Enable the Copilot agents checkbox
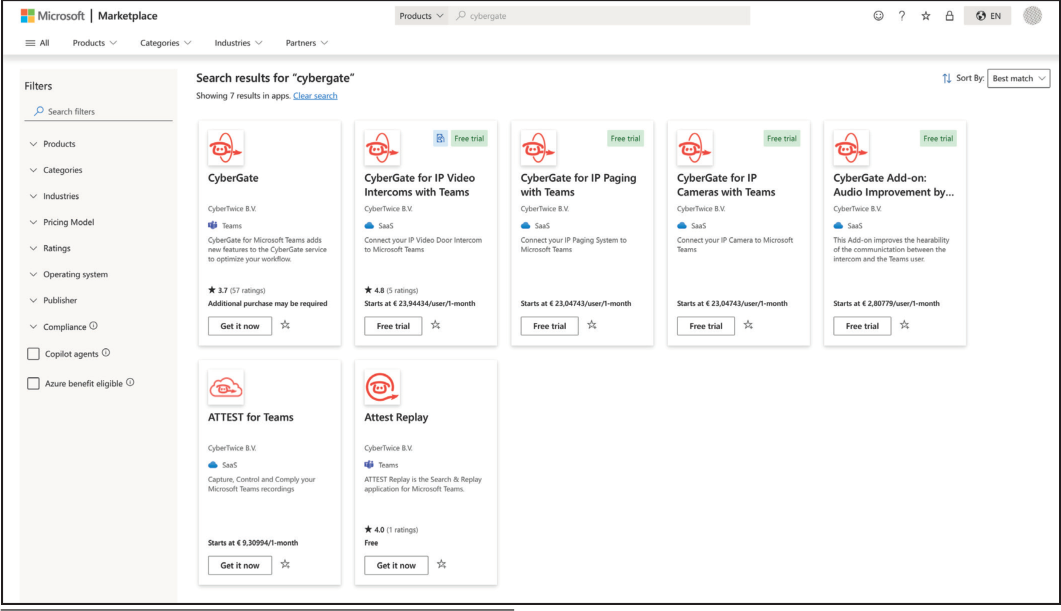Screen dimensions: 1061x611 [x=34, y=353]
